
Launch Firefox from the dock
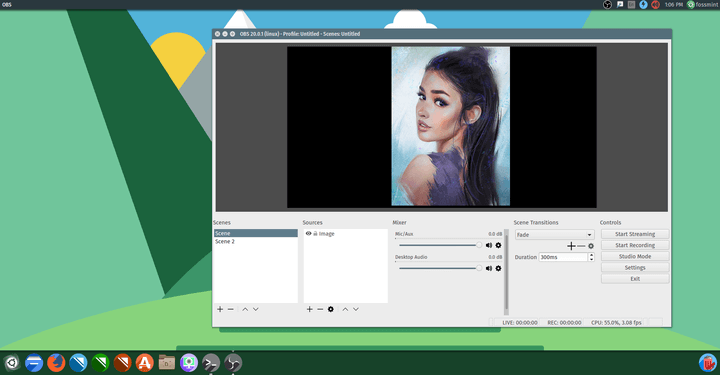pyautogui.click(x=56, y=363)
